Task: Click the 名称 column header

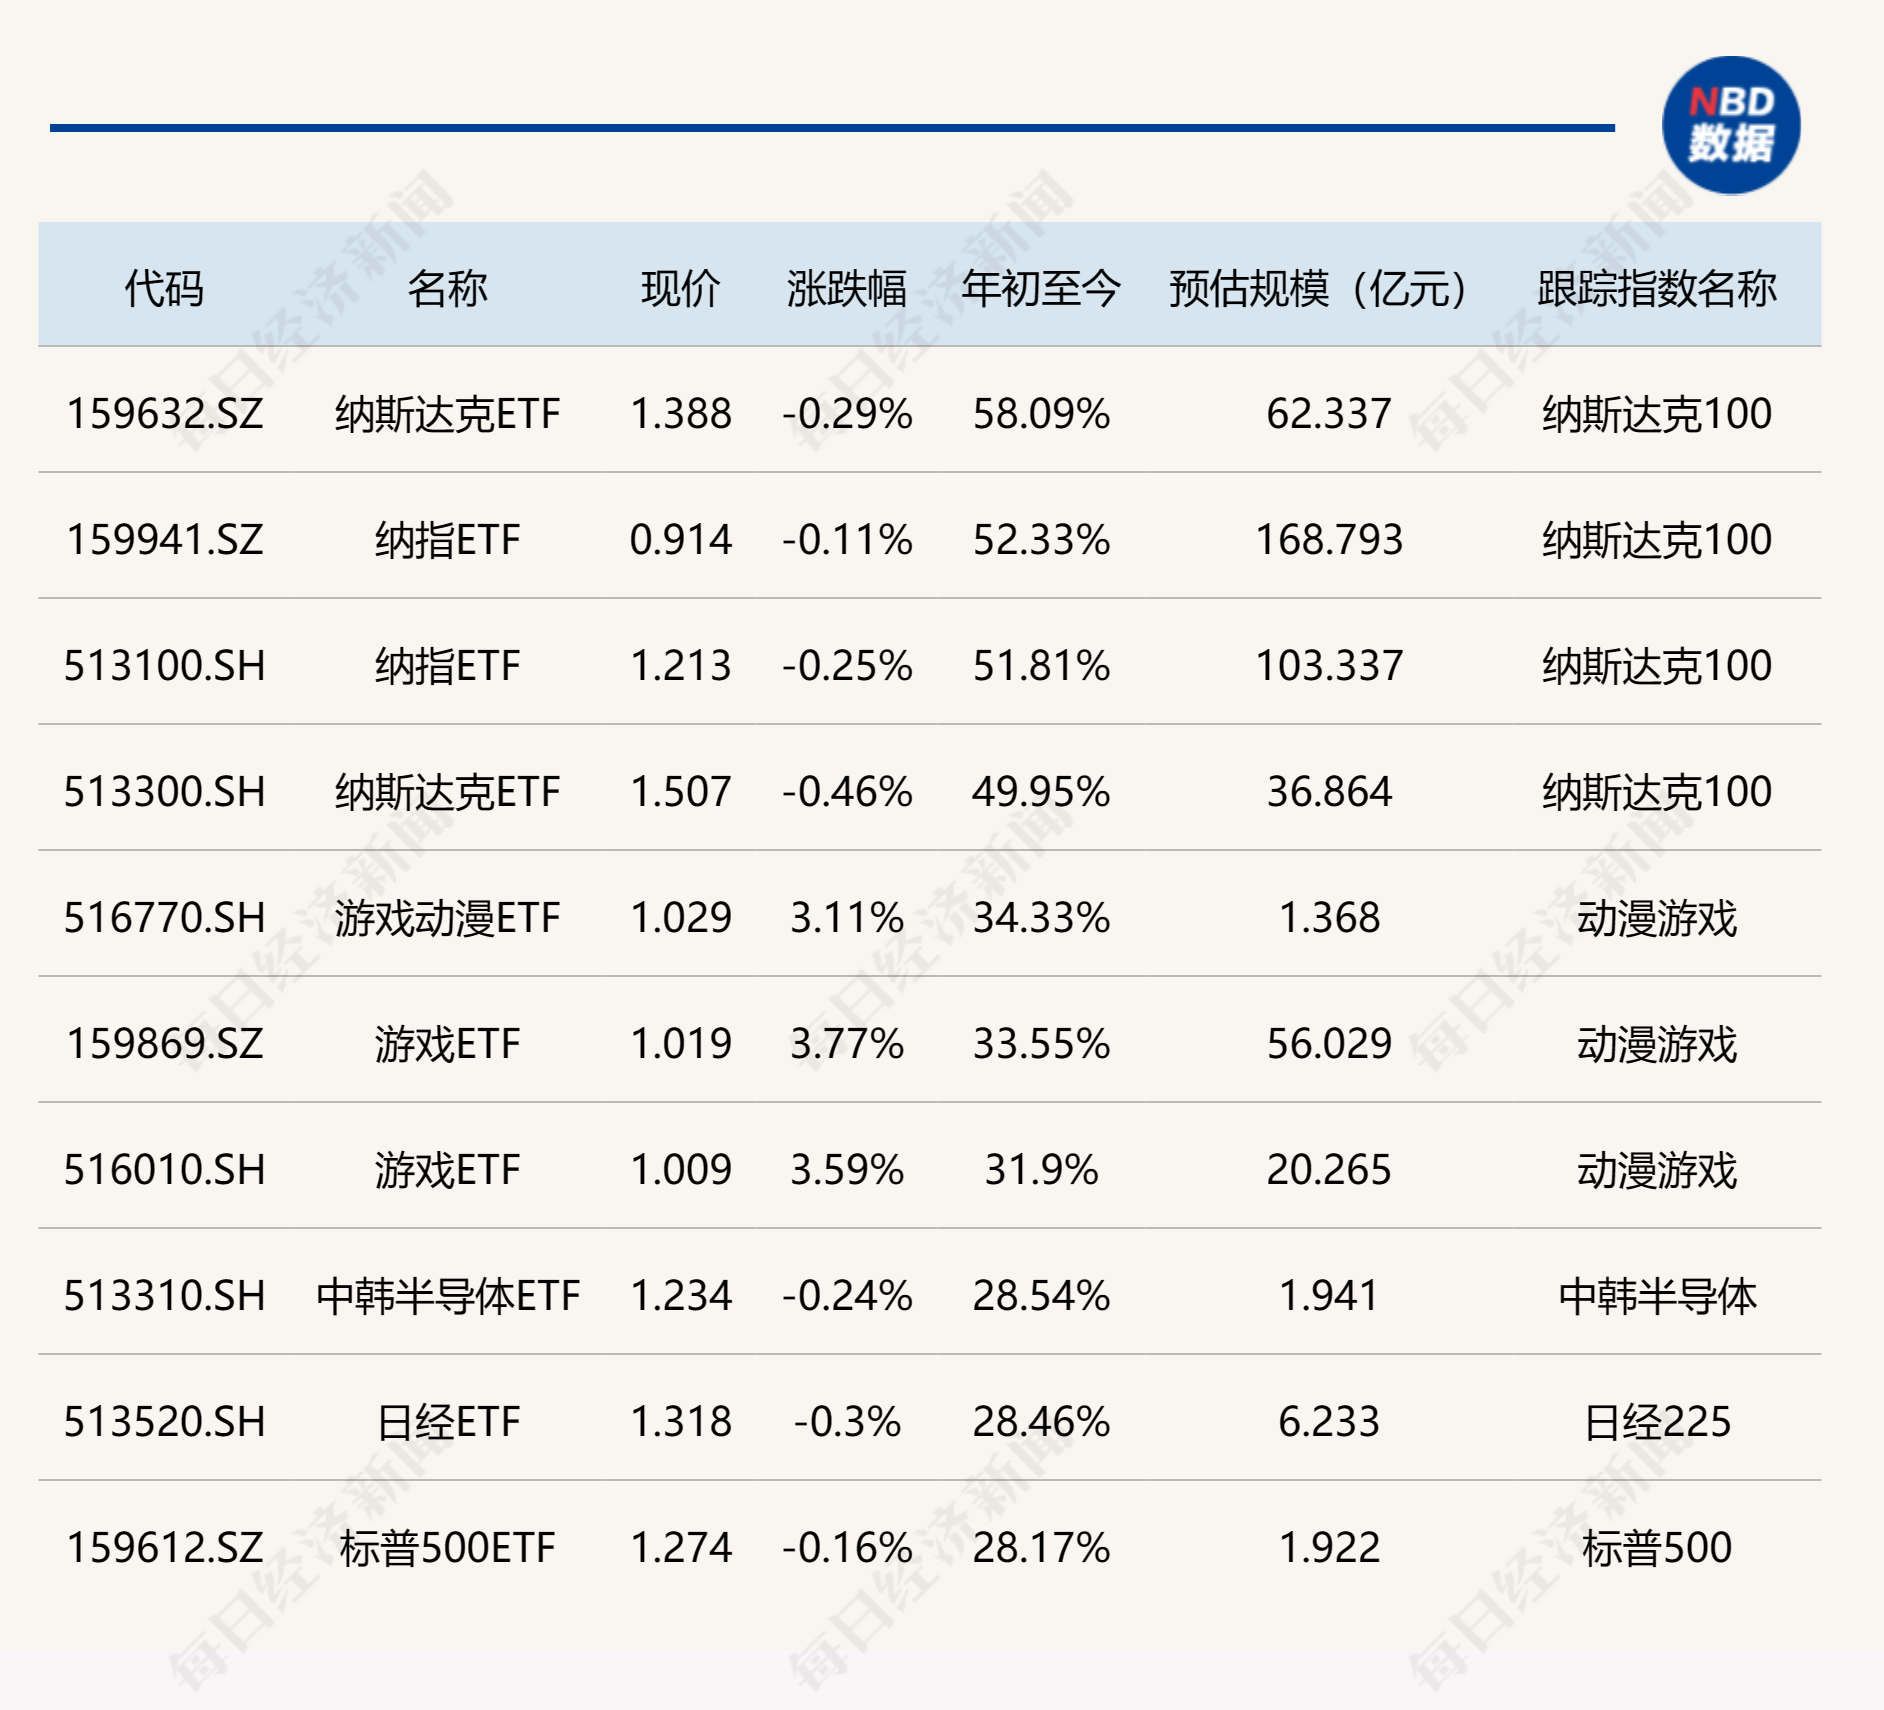Action: (447, 289)
